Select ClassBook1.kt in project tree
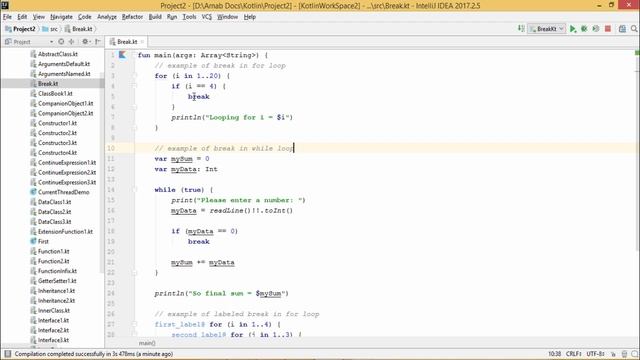The image size is (640, 360). coord(55,93)
